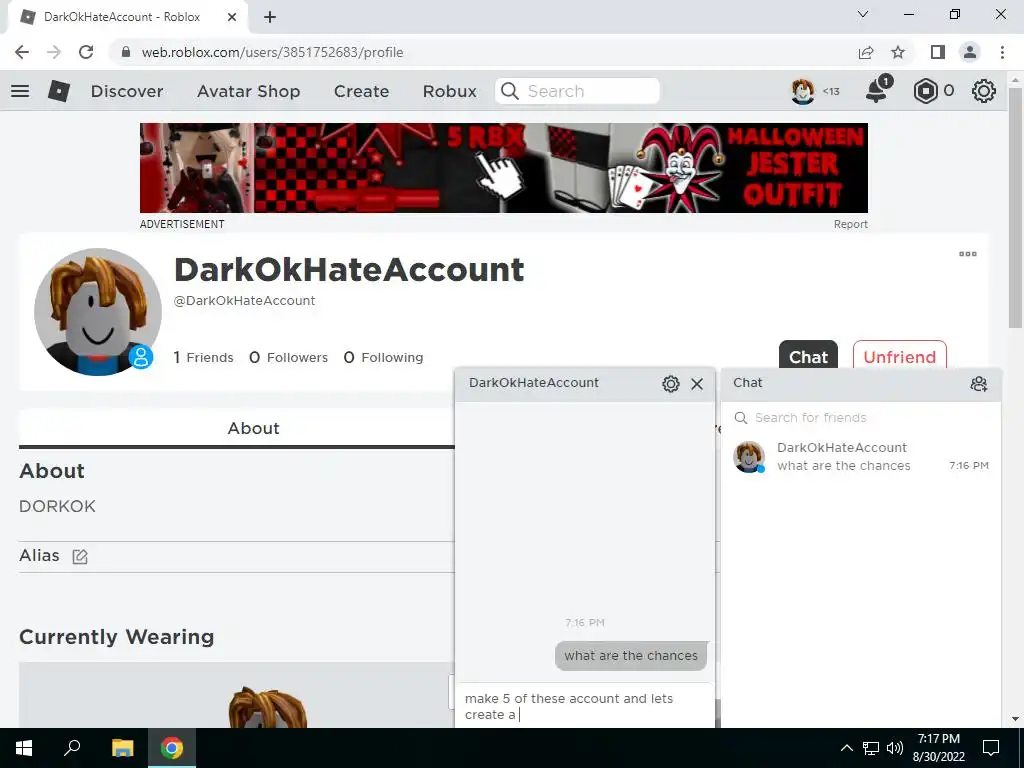
Task: Open Windows taskbar search
Action: tap(72, 748)
